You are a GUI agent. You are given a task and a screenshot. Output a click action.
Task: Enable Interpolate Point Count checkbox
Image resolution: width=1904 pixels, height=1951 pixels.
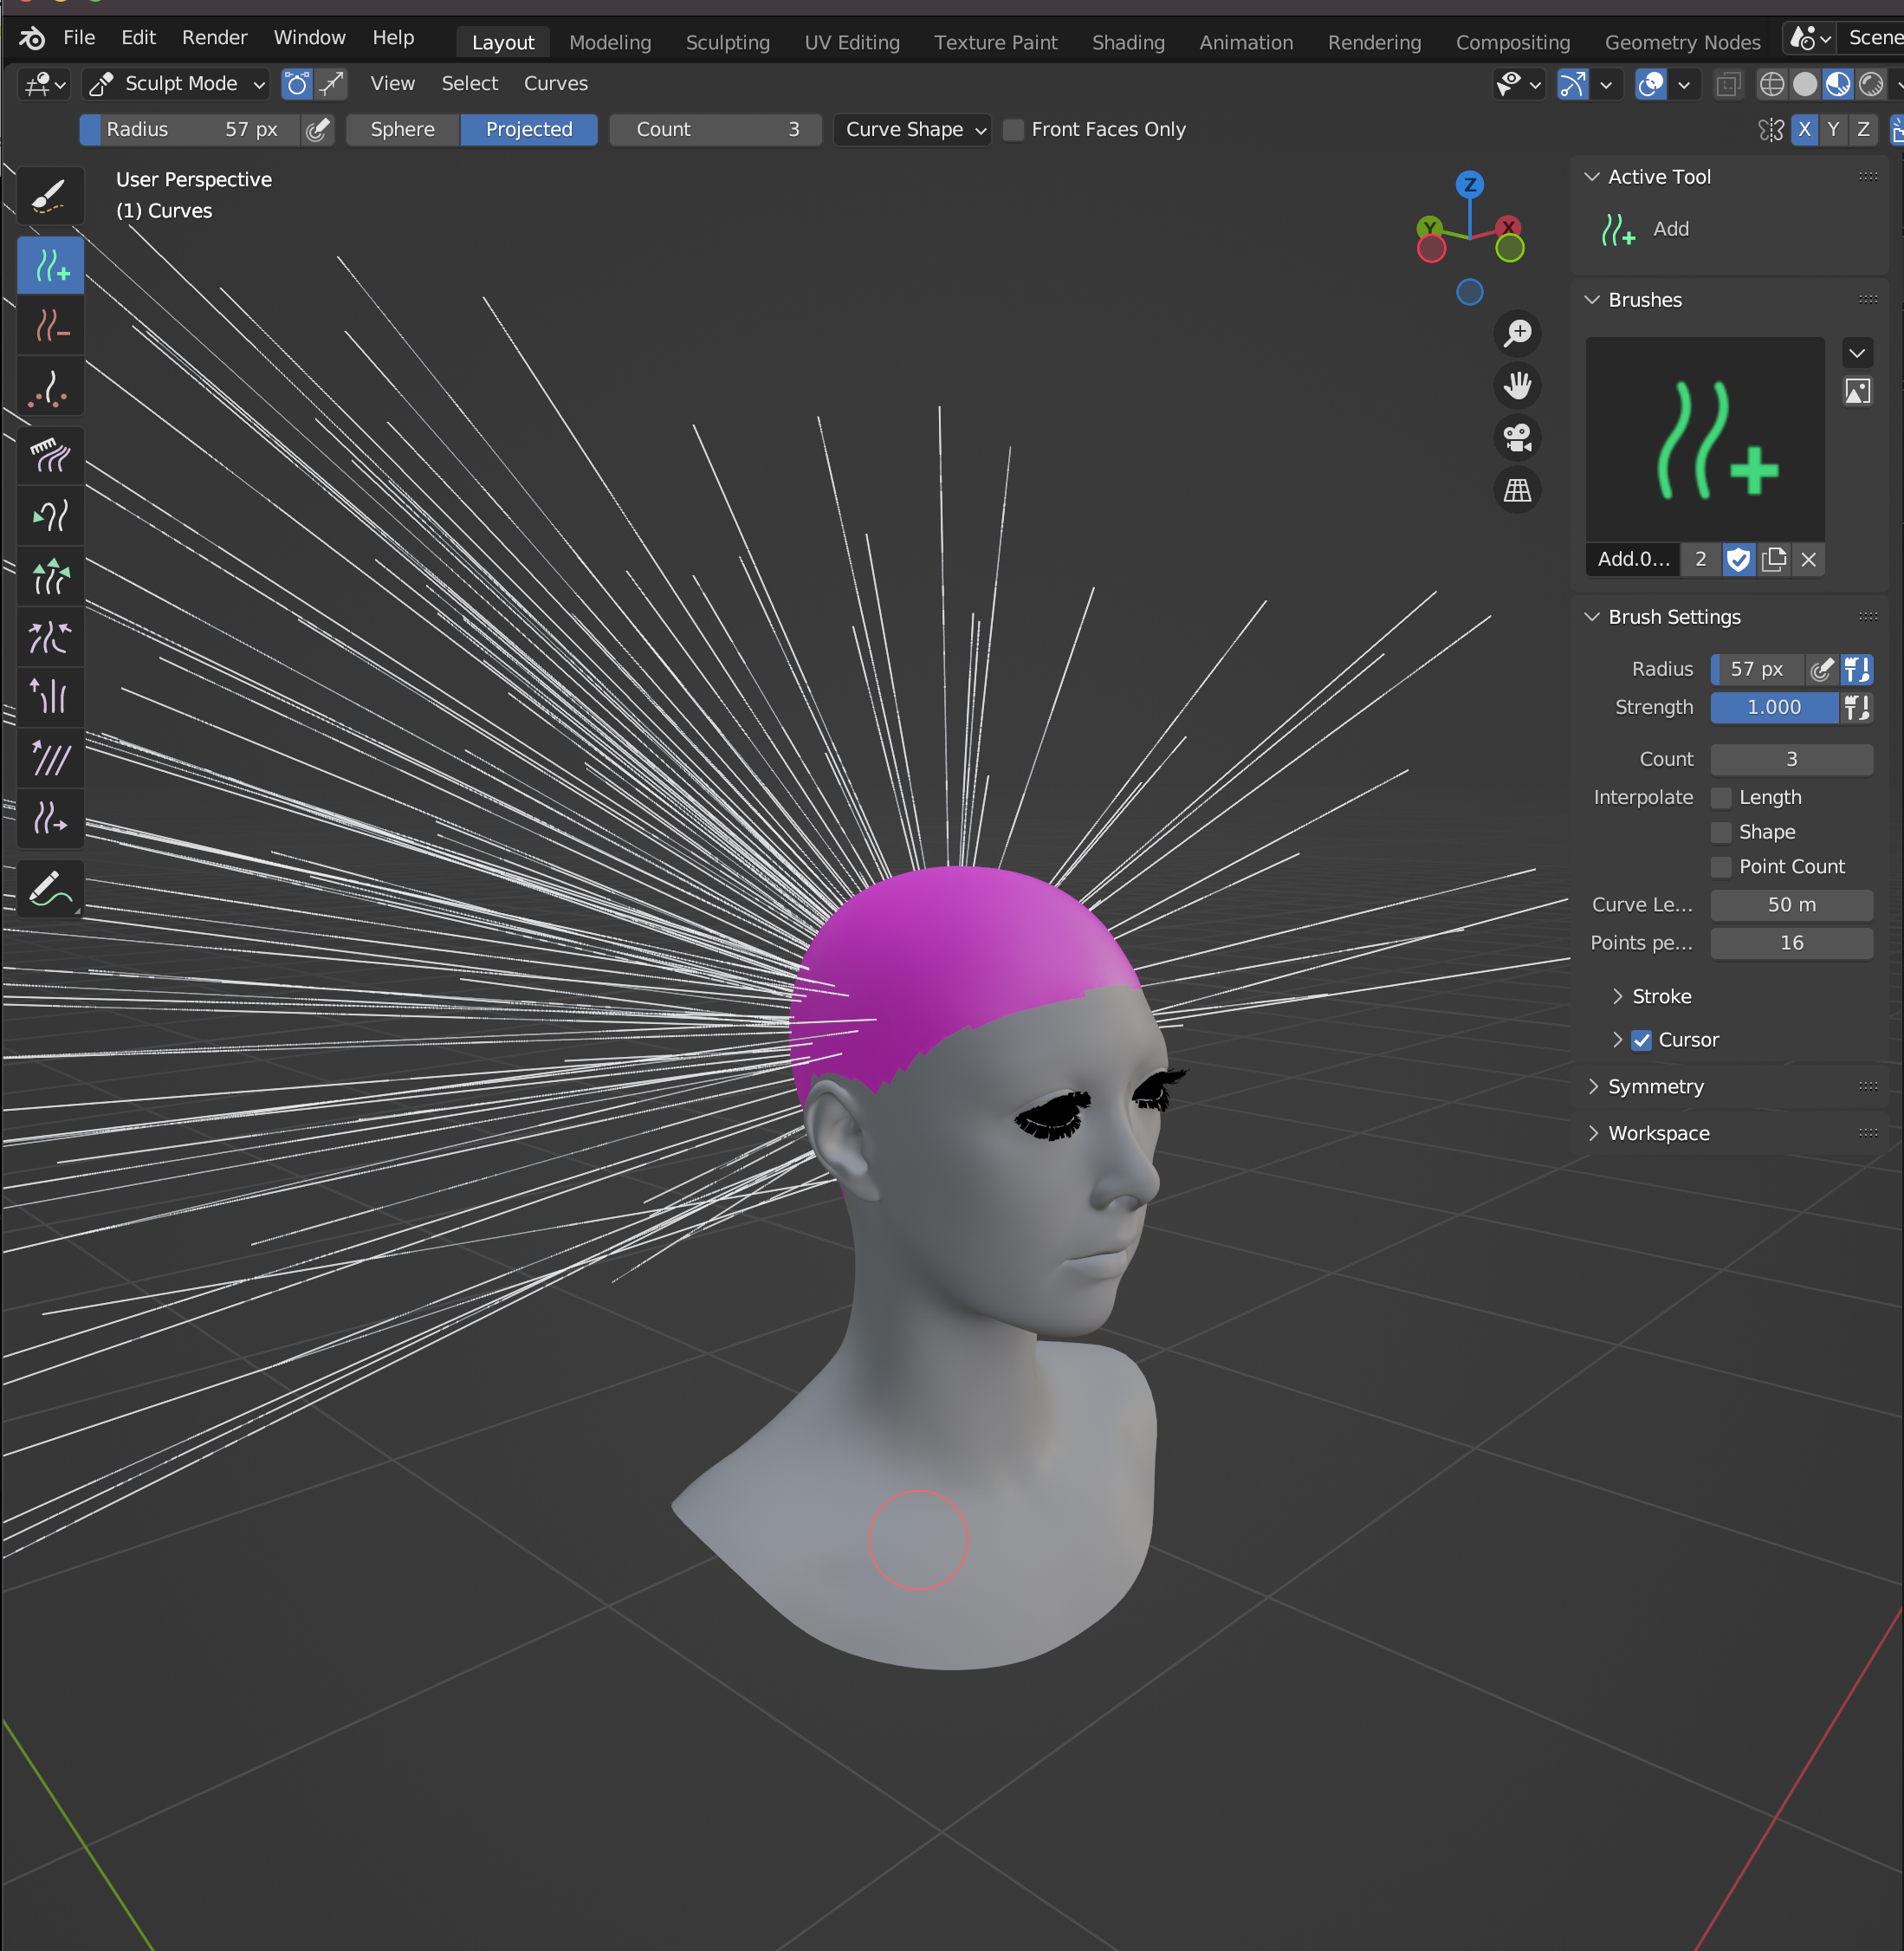click(1721, 867)
